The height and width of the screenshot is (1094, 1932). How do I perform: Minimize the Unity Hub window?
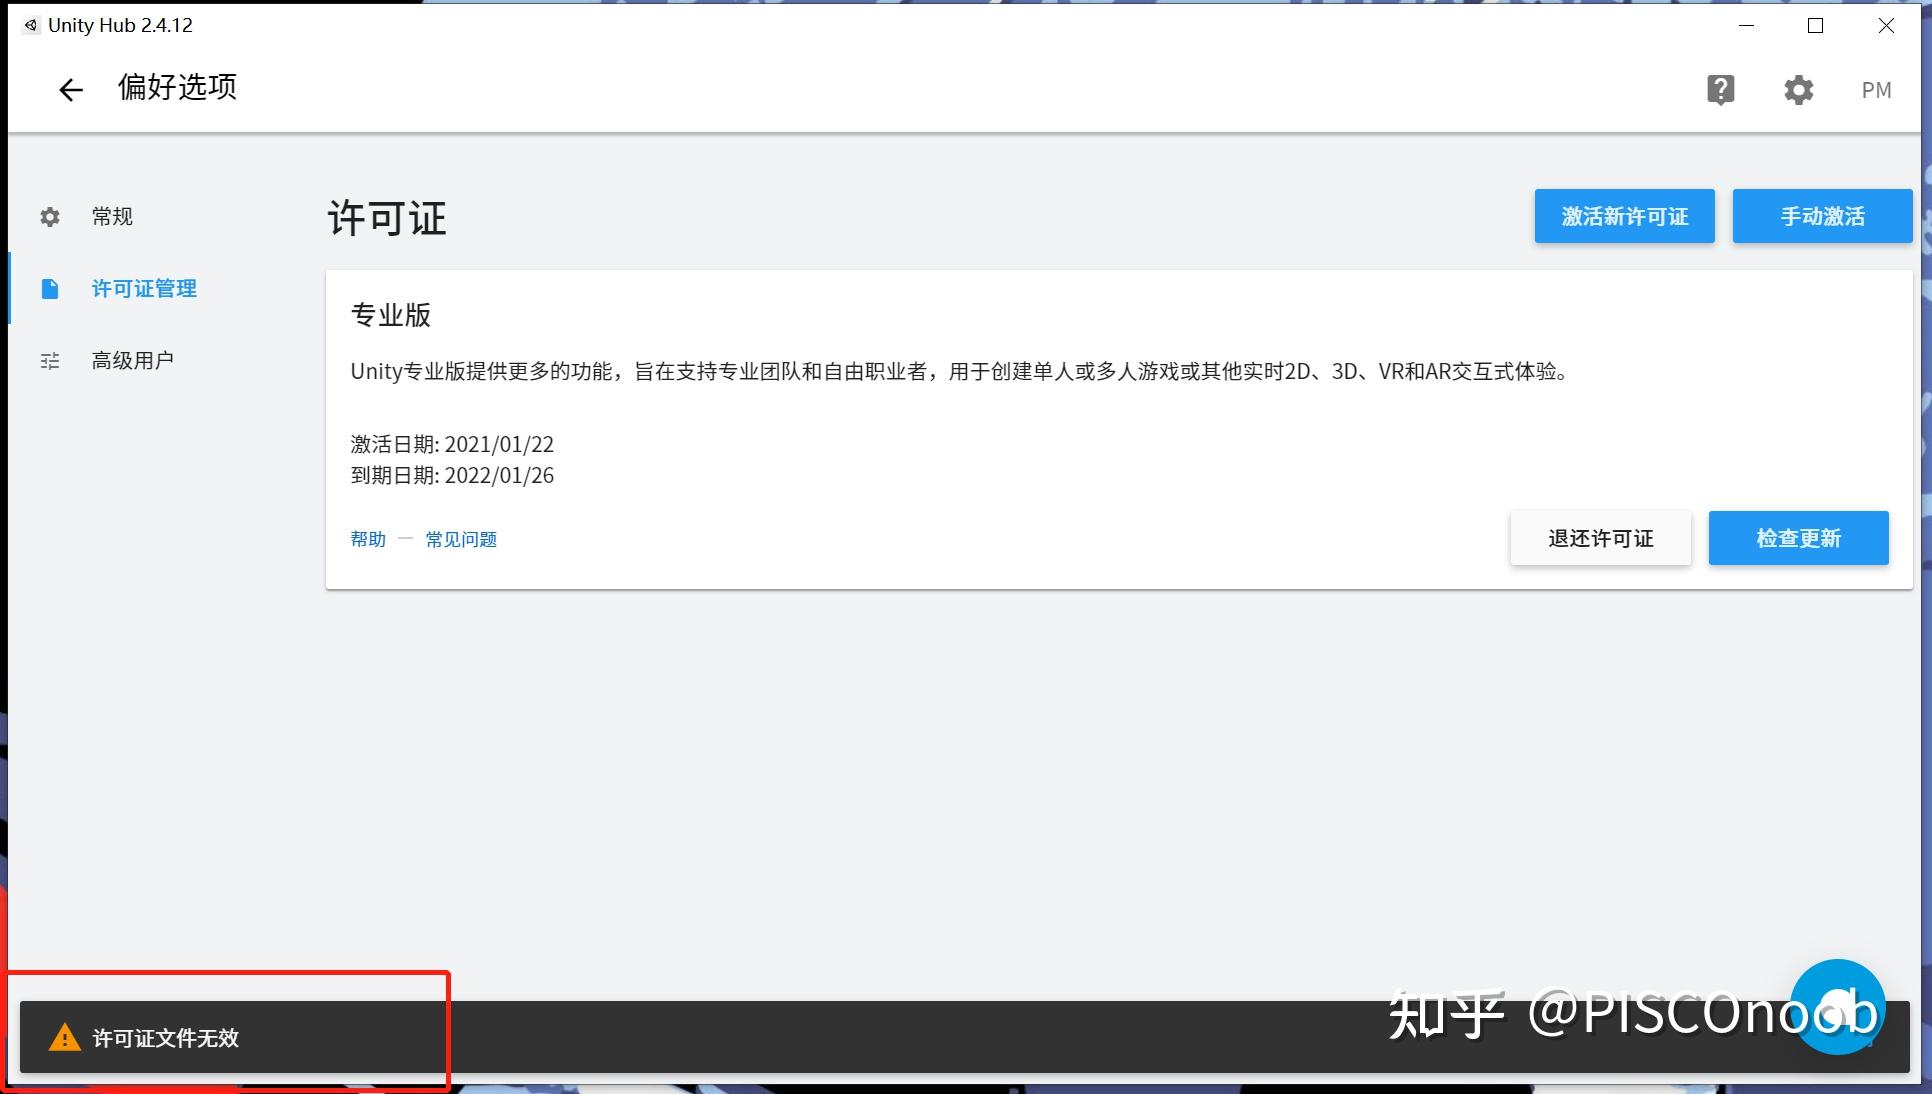tap(1747, 25)
